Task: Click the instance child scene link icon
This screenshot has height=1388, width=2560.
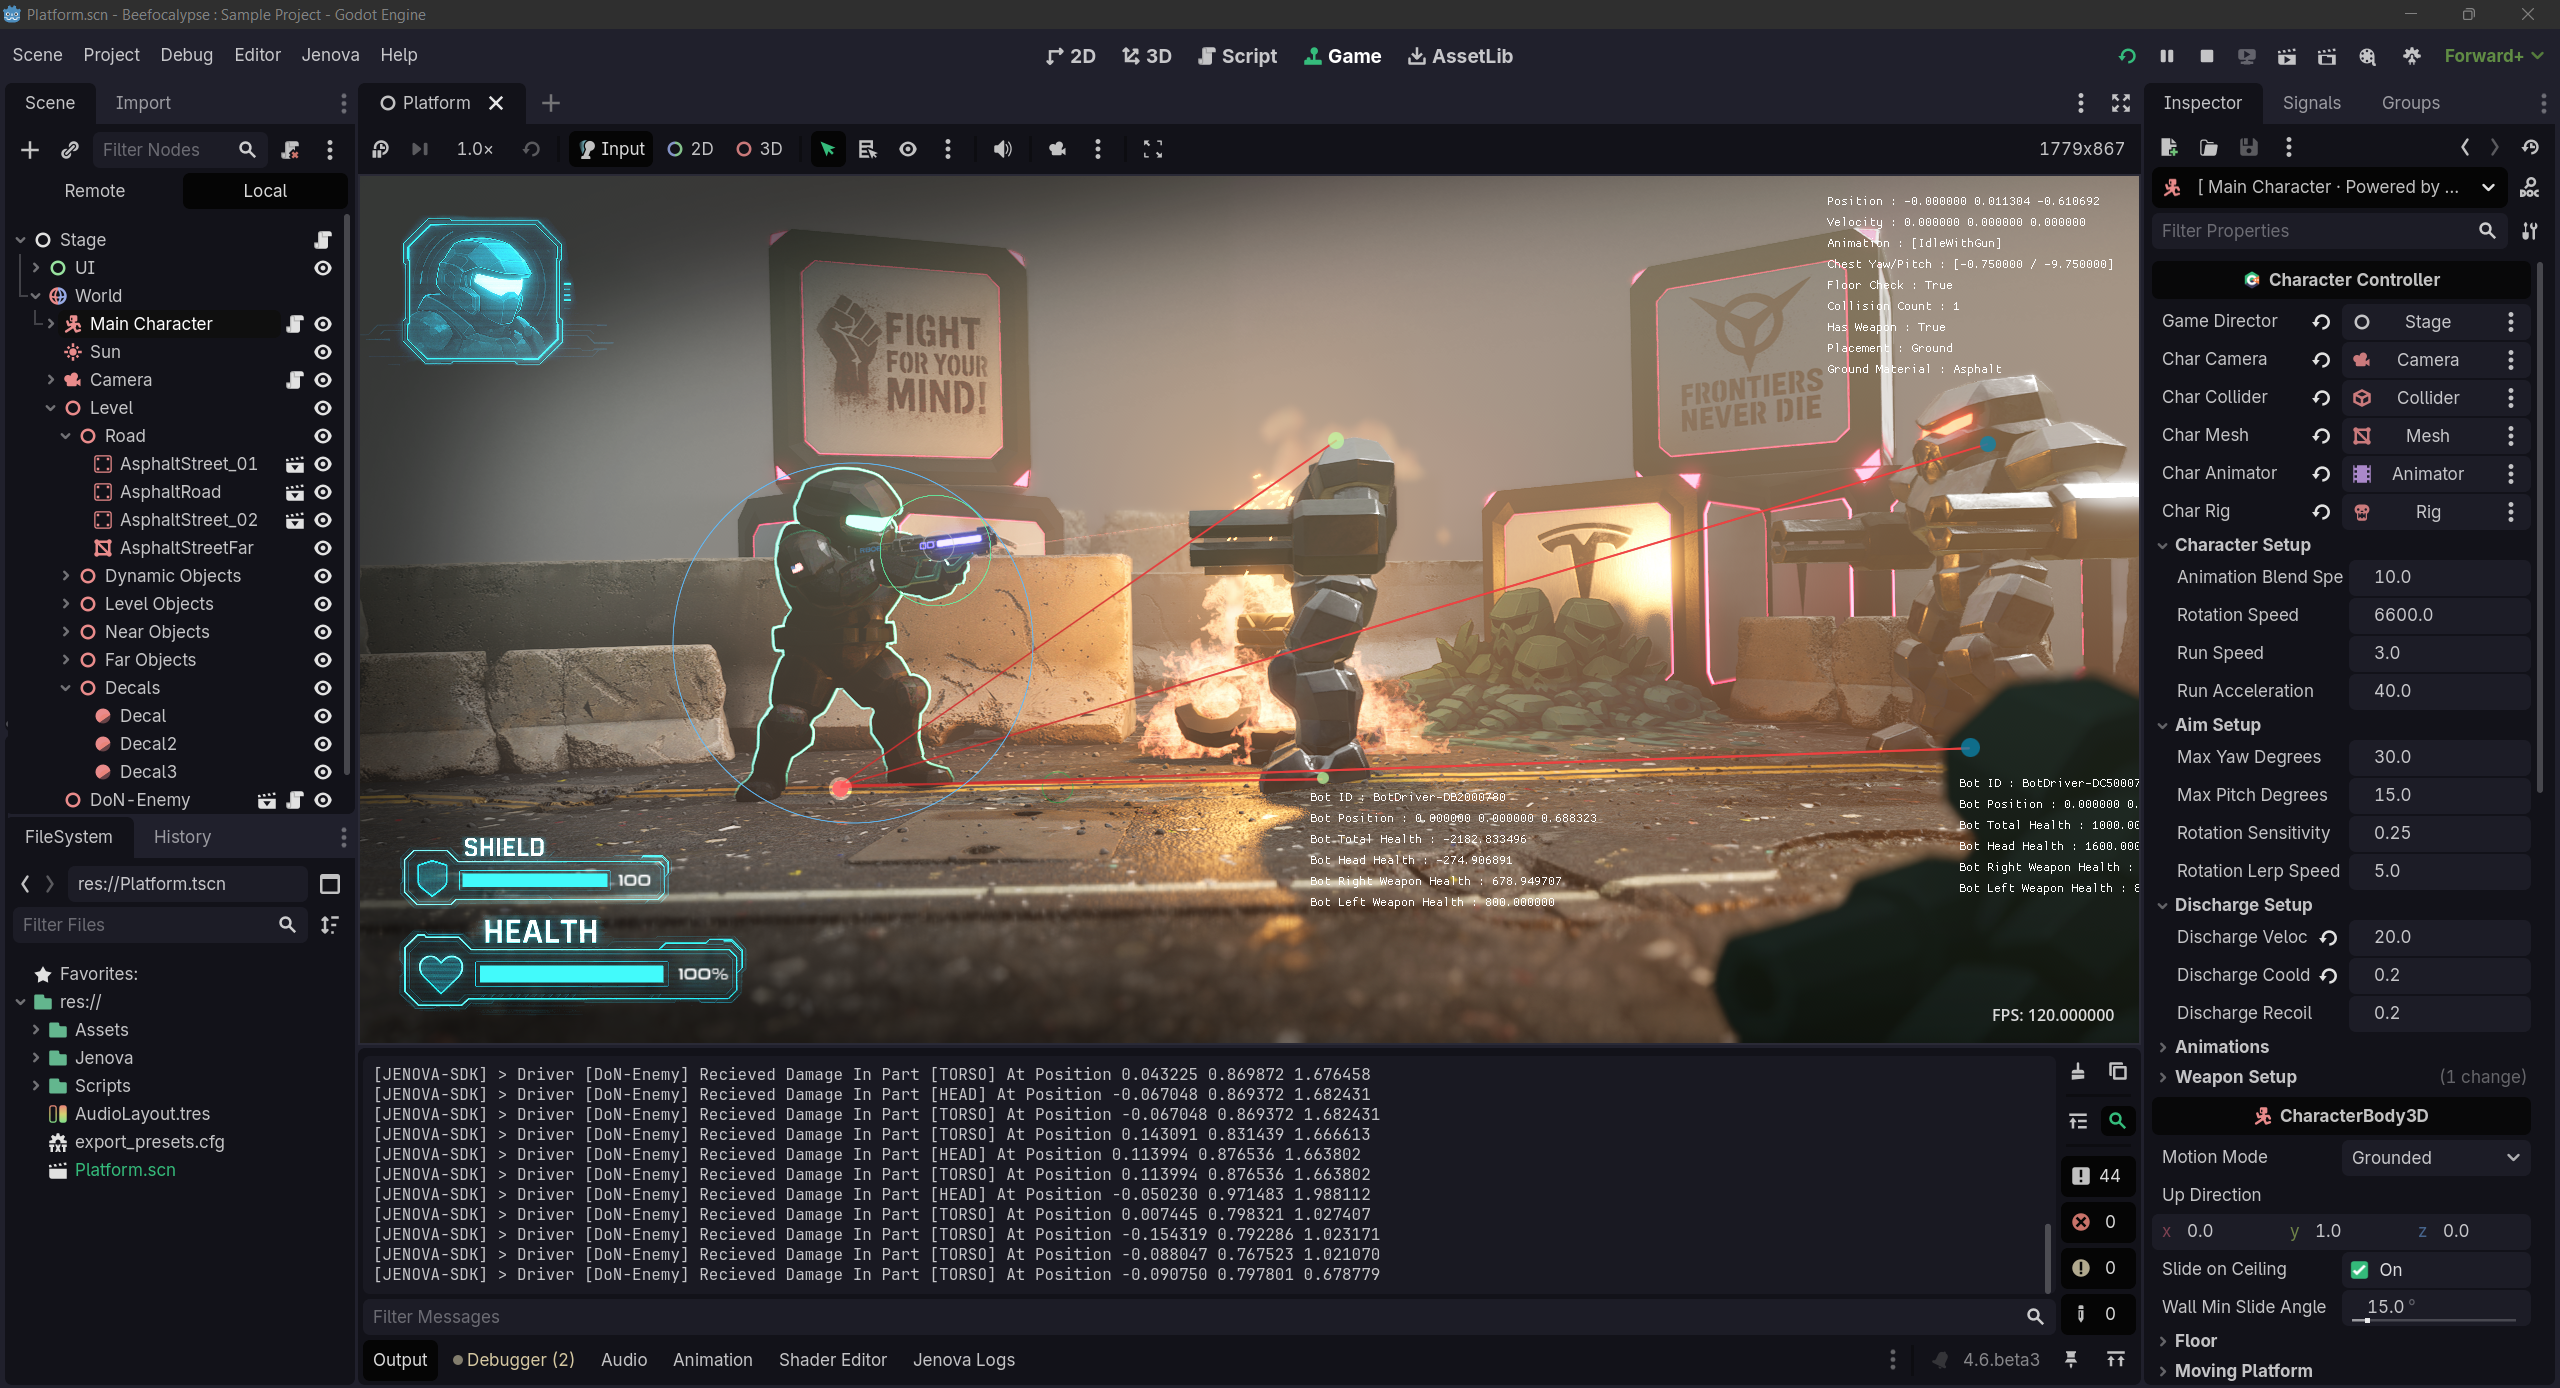Action: coord(70,150)
